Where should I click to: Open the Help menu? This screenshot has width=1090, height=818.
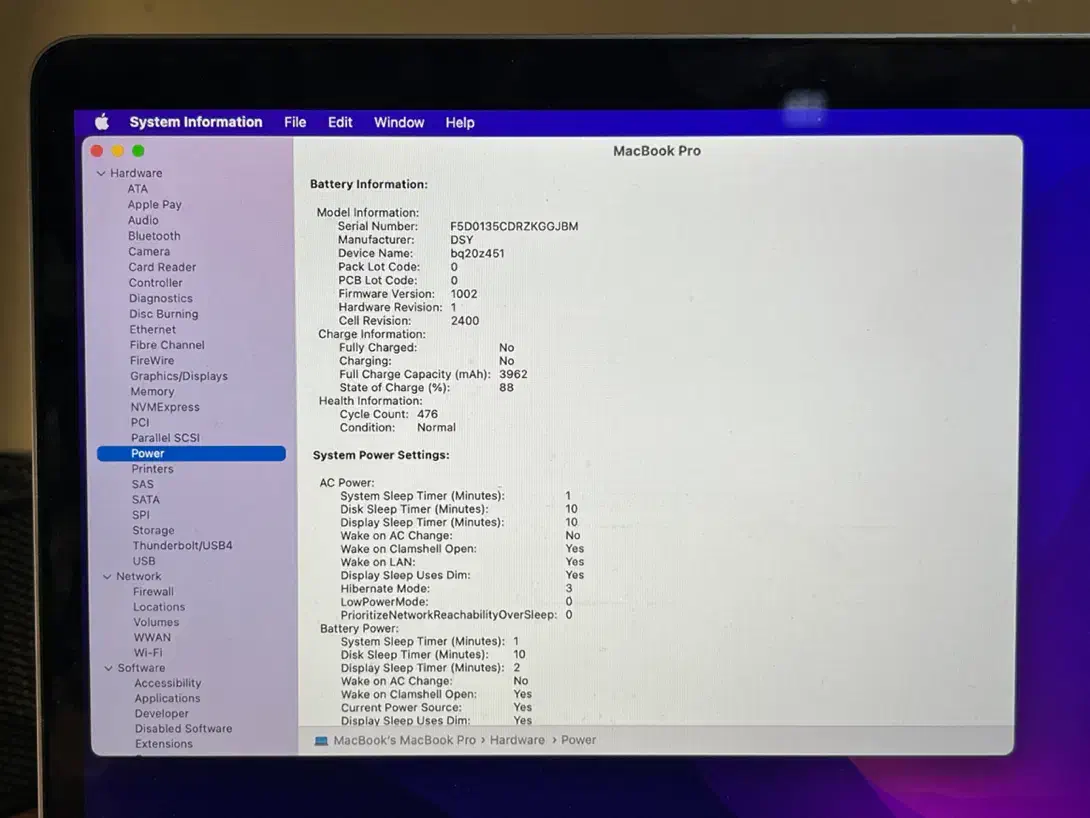pos(460,122)
